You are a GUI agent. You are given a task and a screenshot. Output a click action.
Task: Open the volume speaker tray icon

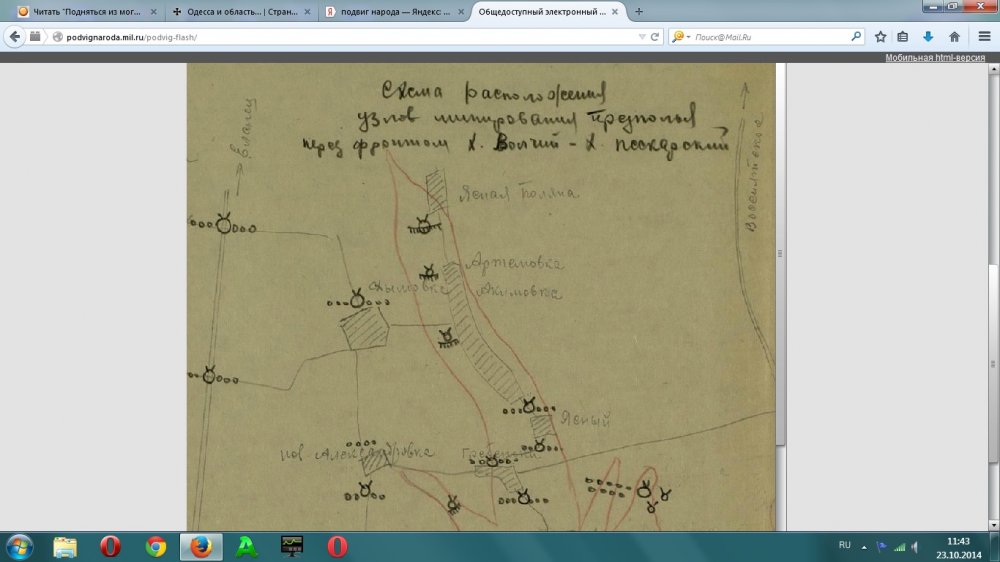click(915, 547)
